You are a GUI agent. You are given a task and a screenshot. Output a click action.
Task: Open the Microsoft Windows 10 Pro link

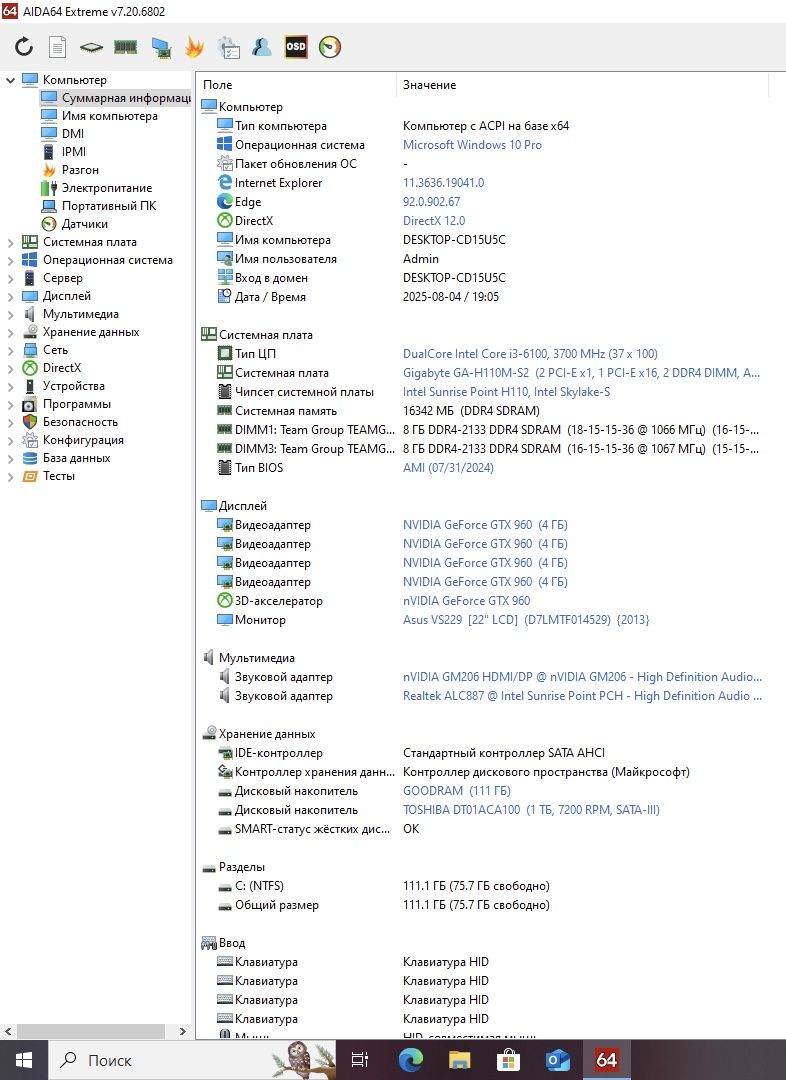[472, 145]
